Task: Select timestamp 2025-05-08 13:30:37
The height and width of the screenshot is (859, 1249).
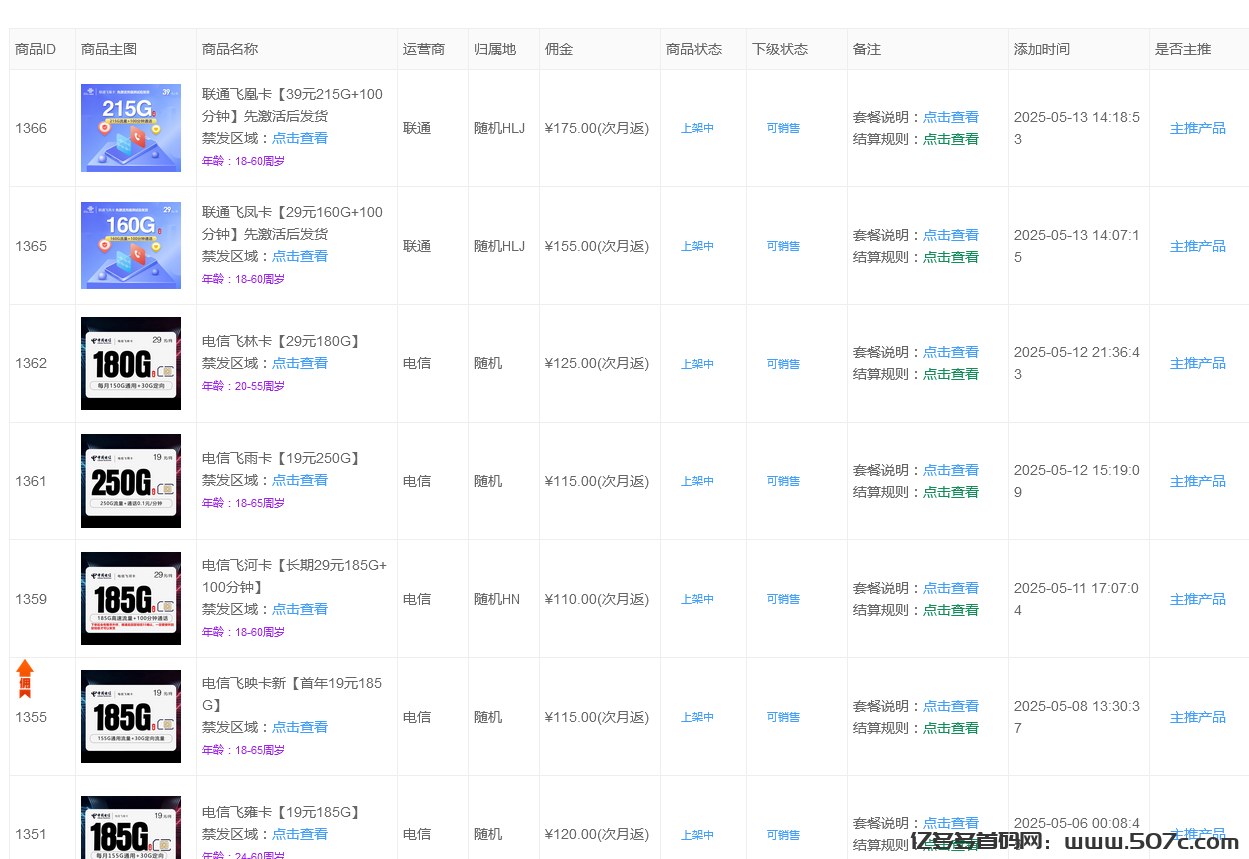Action: click(x=1077, y=717)
